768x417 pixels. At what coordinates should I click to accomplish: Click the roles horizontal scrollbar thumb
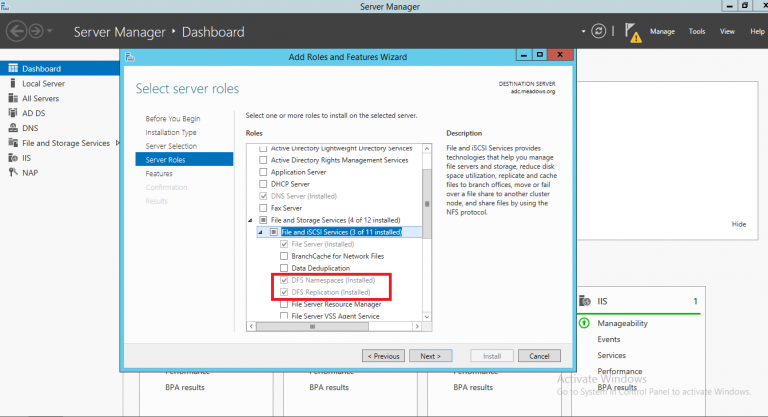(312, 326)
